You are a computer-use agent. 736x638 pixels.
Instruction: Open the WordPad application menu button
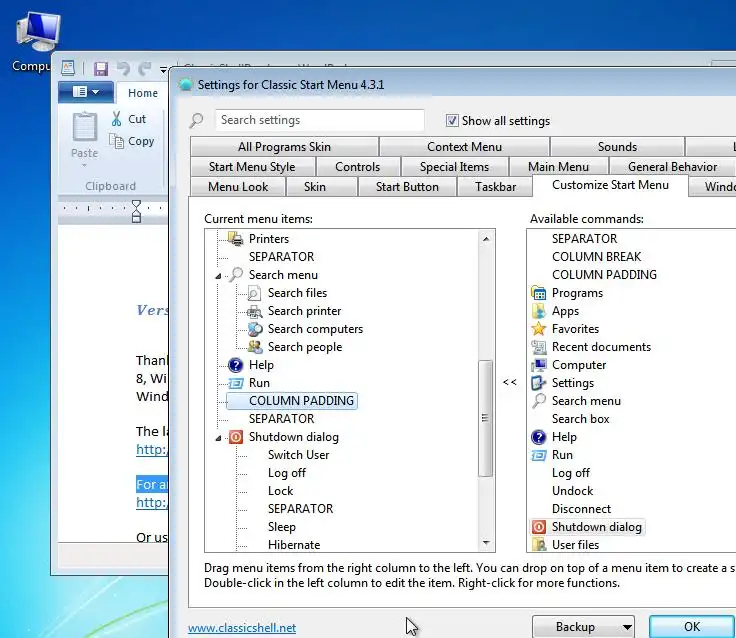[x=86, y=92]
